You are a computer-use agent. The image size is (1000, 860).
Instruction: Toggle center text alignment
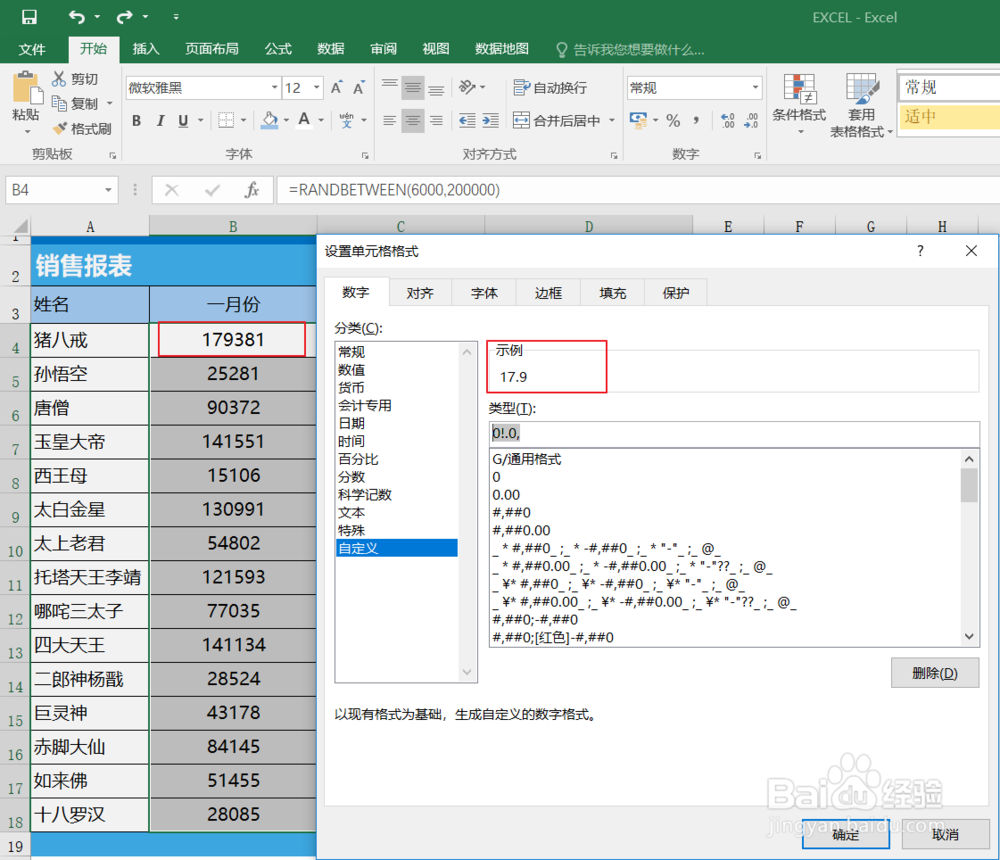tap(413, 121)
